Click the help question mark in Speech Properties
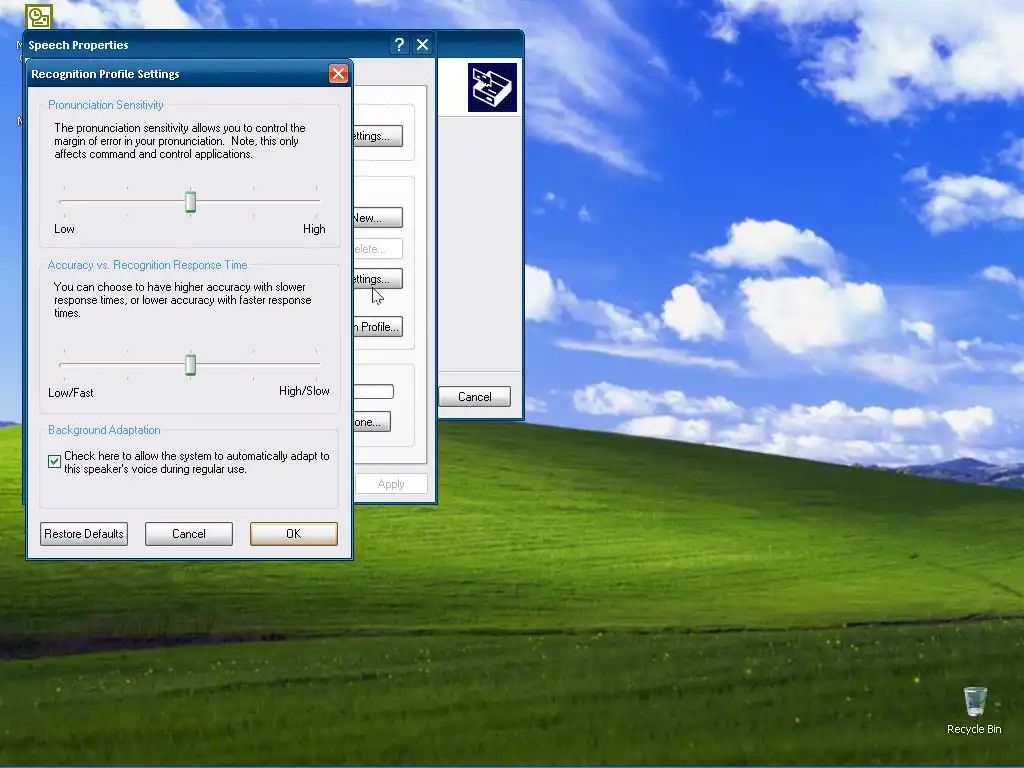Screen dimensions: 1024x768 pyautogui.click(x=399, y=44)
